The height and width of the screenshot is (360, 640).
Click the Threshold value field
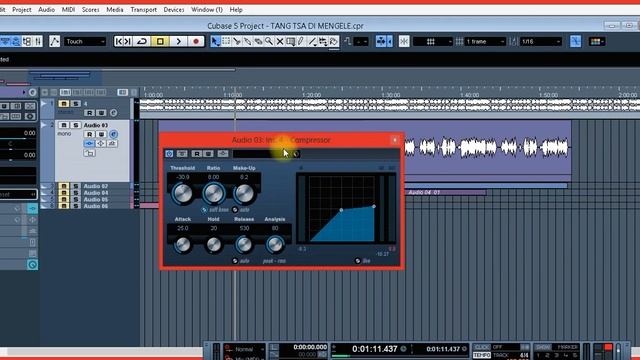click(x=183, y=177)
